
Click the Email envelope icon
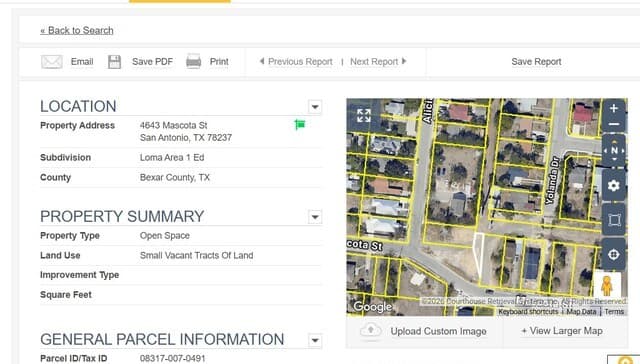tap(52, 62)
